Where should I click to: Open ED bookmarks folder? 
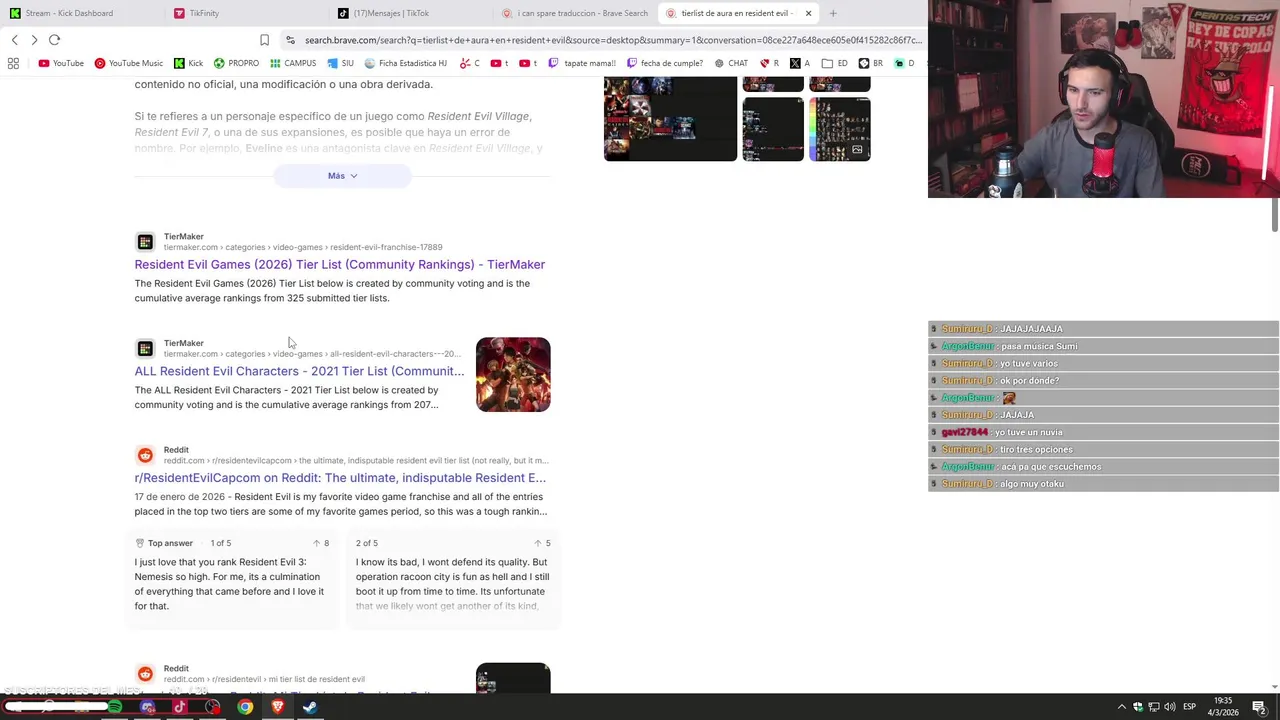(x=835, y=63)
